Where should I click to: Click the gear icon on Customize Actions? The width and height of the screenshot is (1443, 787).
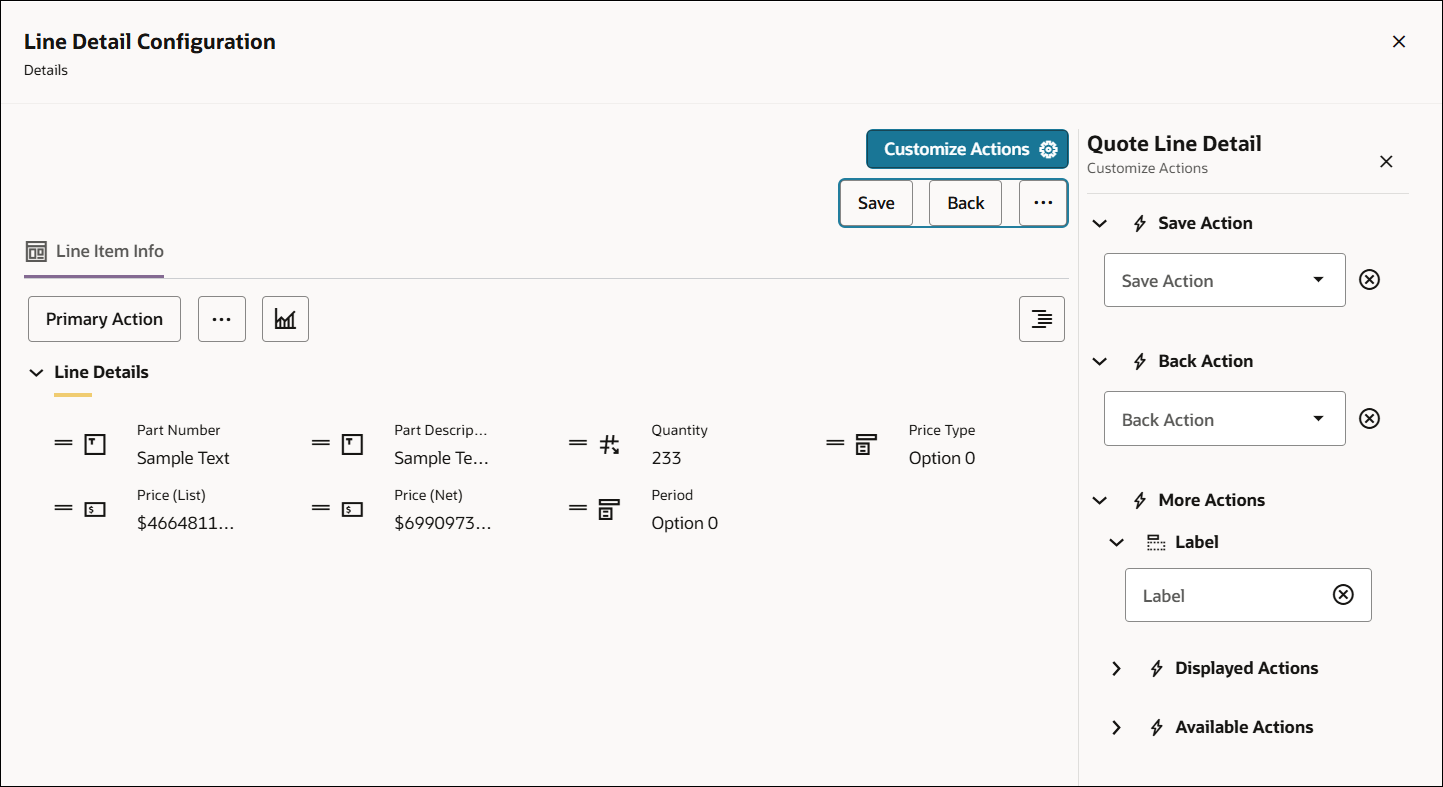tap(1047, 148)
